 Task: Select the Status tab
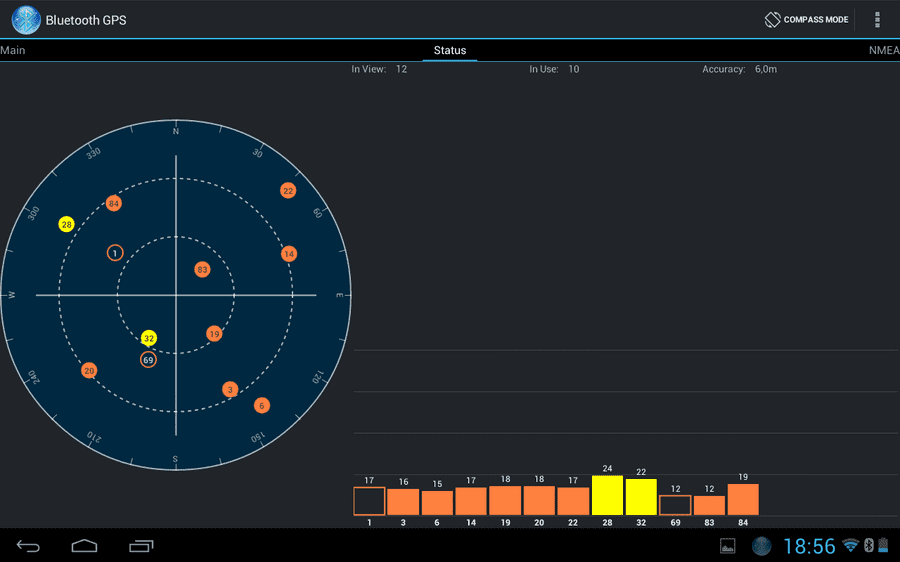pyautogui.click(x=450, y=51)
